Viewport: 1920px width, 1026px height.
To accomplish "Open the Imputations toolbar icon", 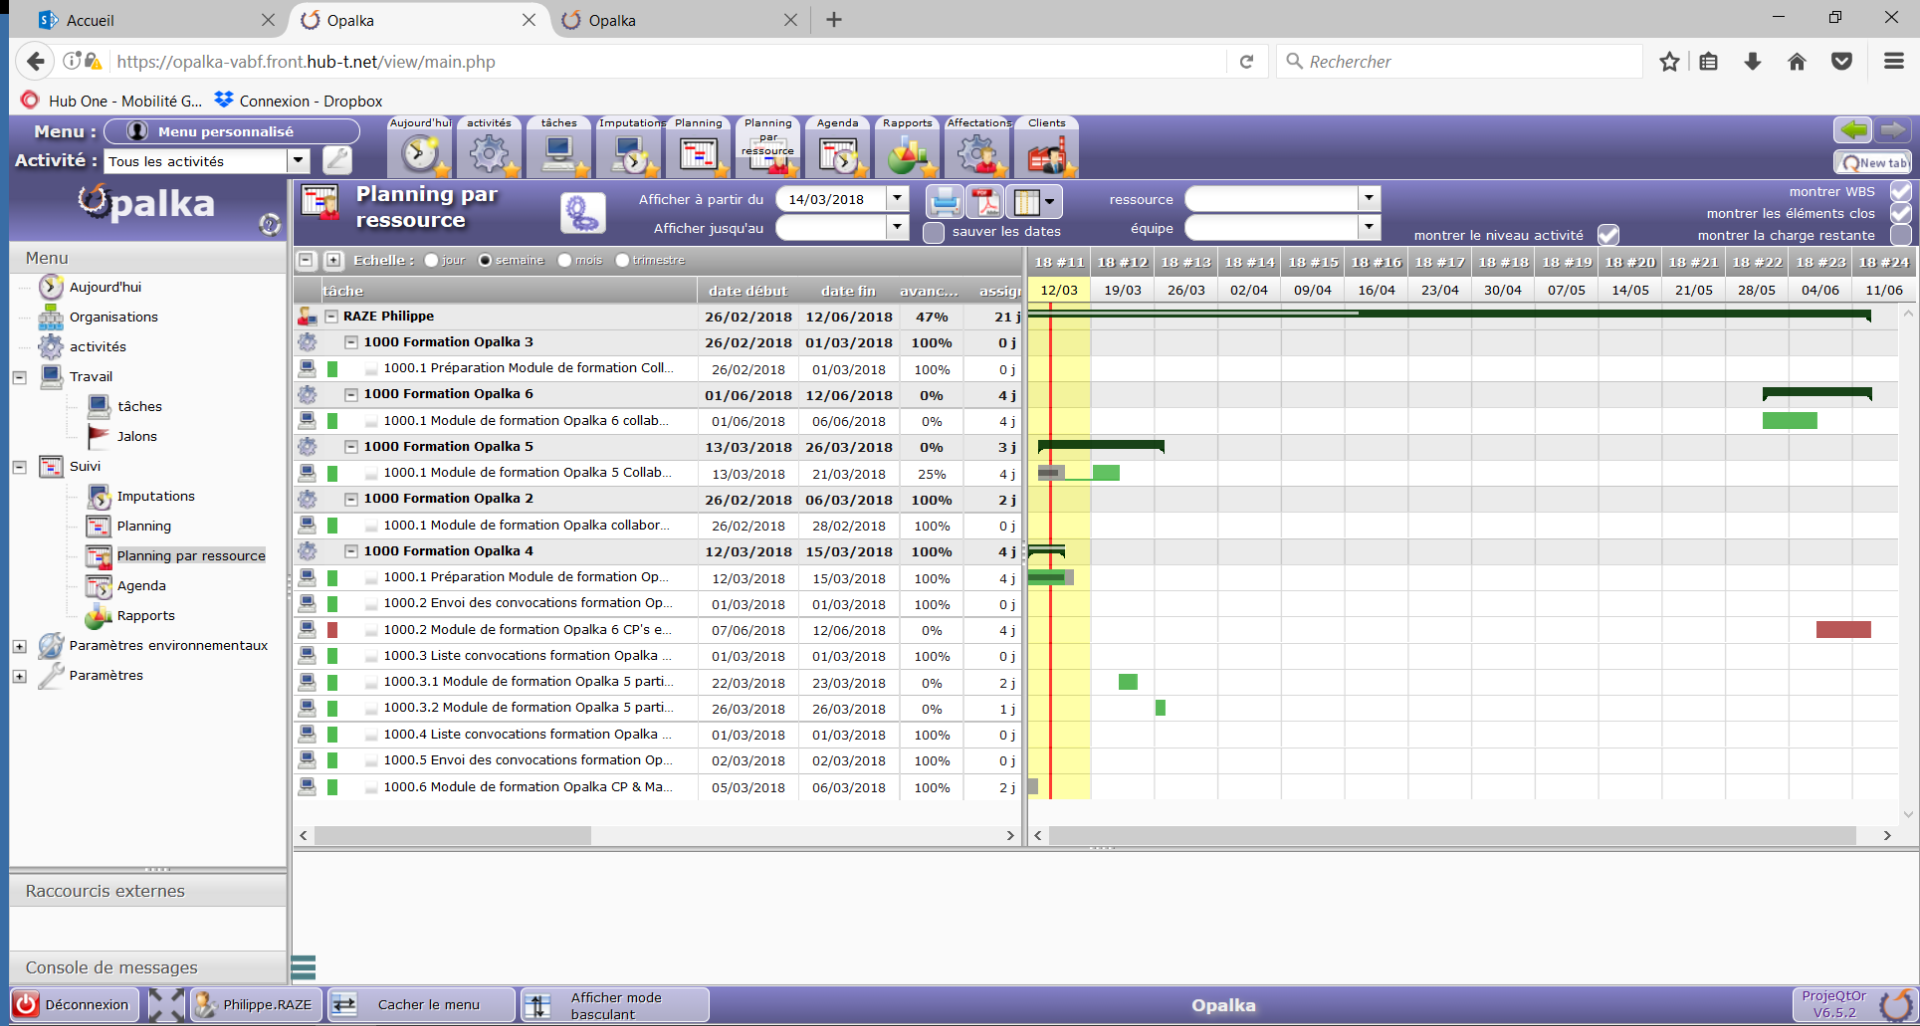I will [x=630, y=153].
